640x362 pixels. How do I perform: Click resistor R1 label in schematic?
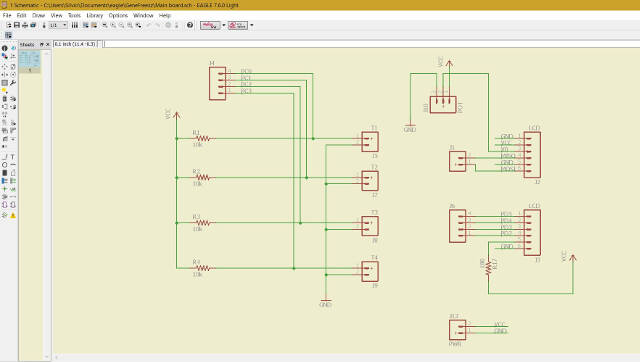point(196,133)
